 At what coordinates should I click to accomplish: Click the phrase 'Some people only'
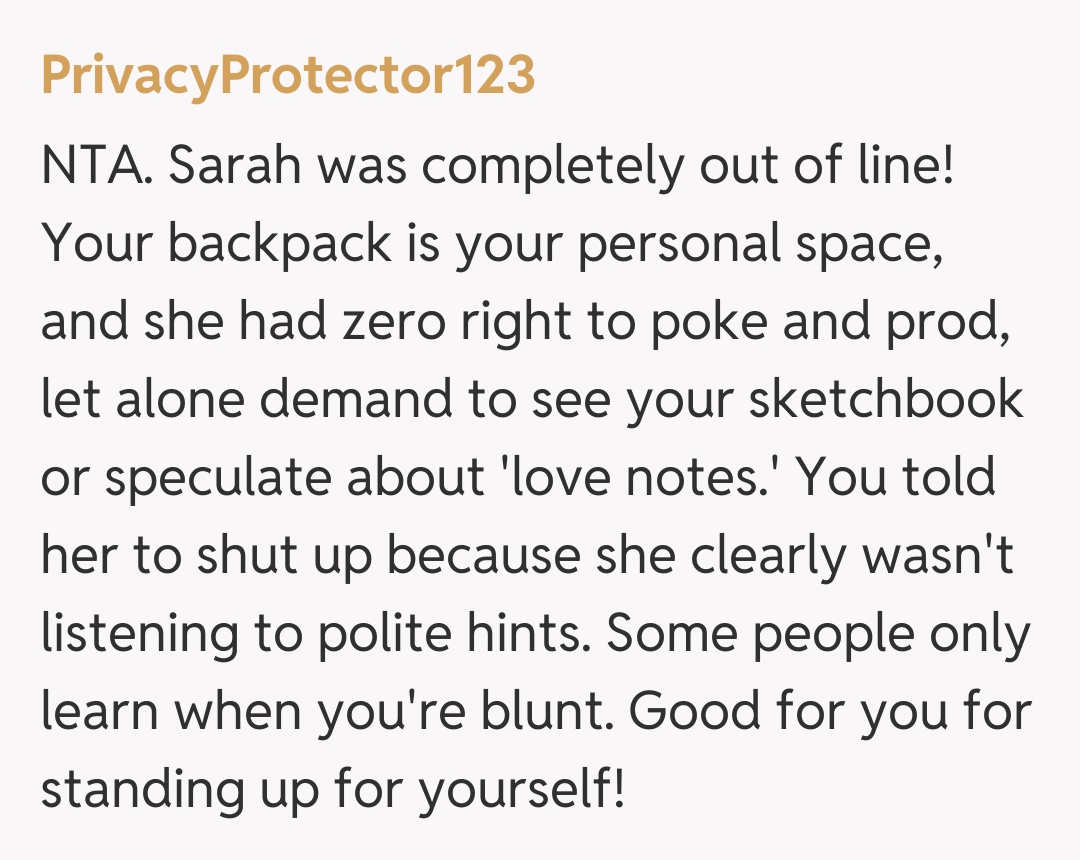click(817, 634)
